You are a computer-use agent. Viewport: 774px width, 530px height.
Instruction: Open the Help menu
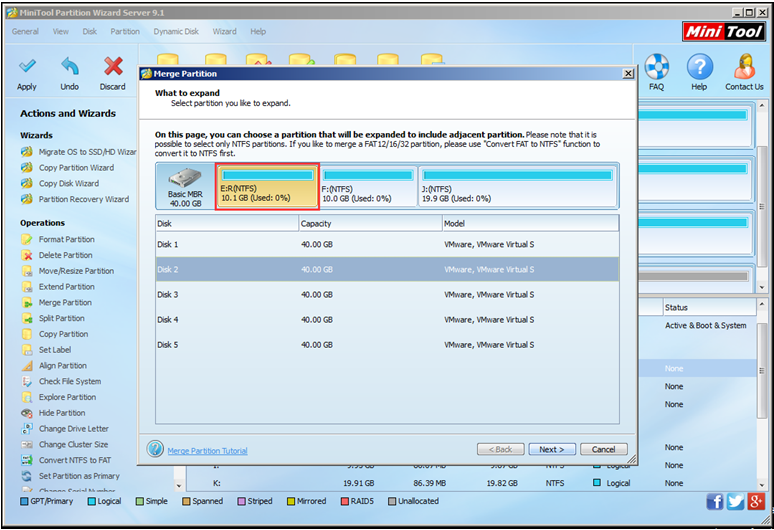258,32
